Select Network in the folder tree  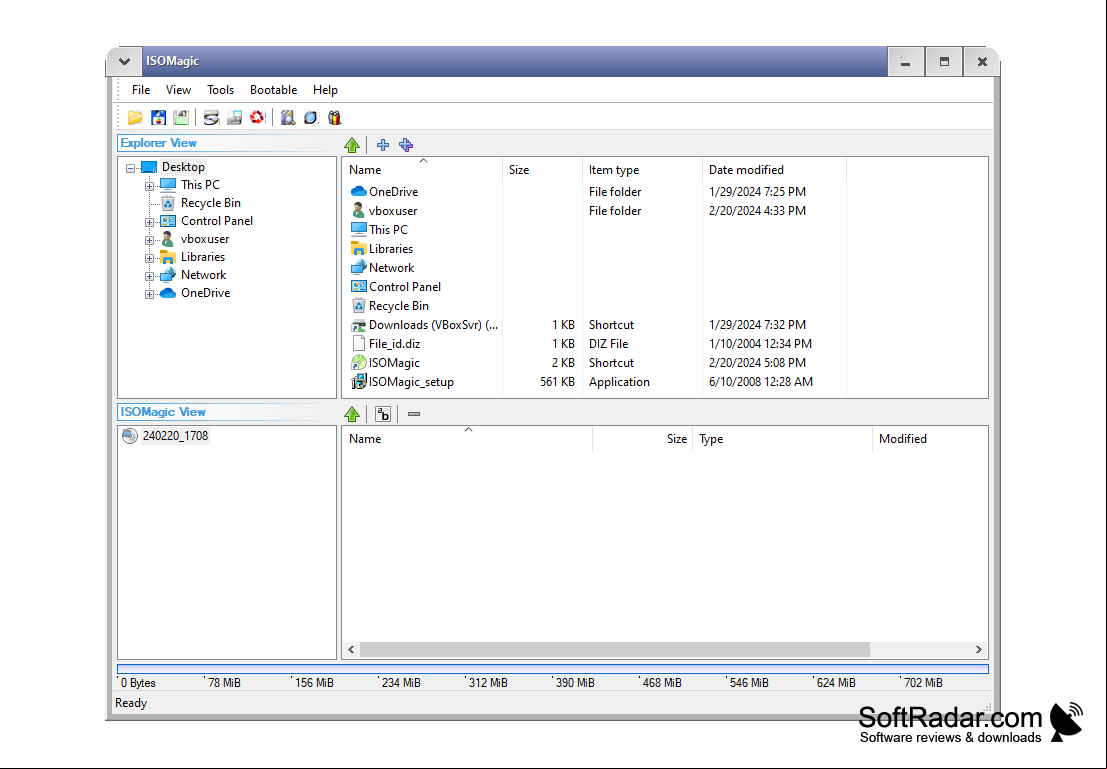click(203, 275)
